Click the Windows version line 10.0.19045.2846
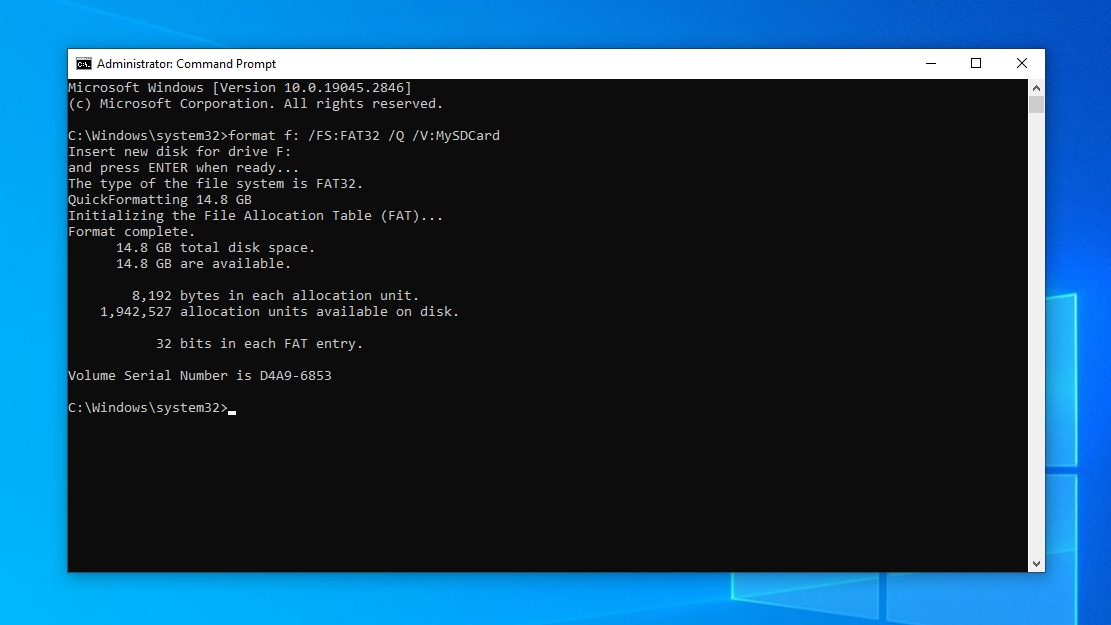Screen dimensions: 1111x625 (239, 88)
